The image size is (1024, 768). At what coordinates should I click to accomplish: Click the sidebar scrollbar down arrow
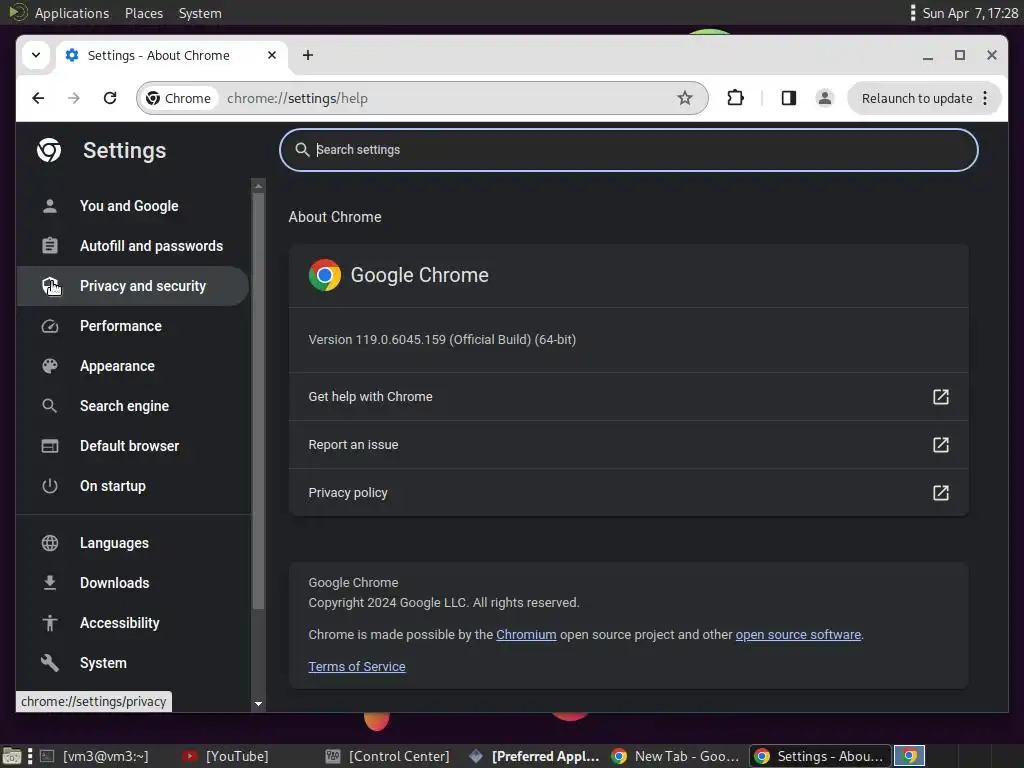(258, 704)
